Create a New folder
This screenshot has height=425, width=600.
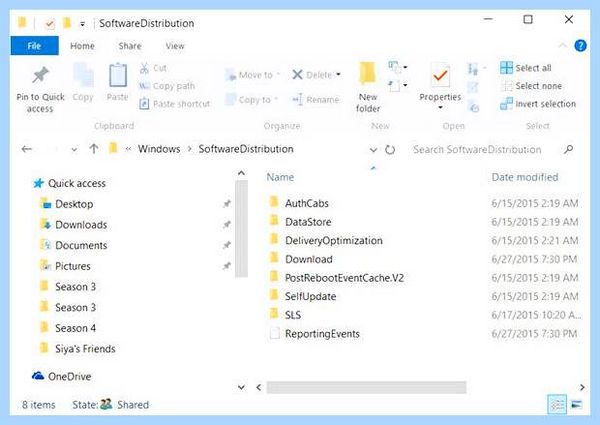(x=368, y=87)
